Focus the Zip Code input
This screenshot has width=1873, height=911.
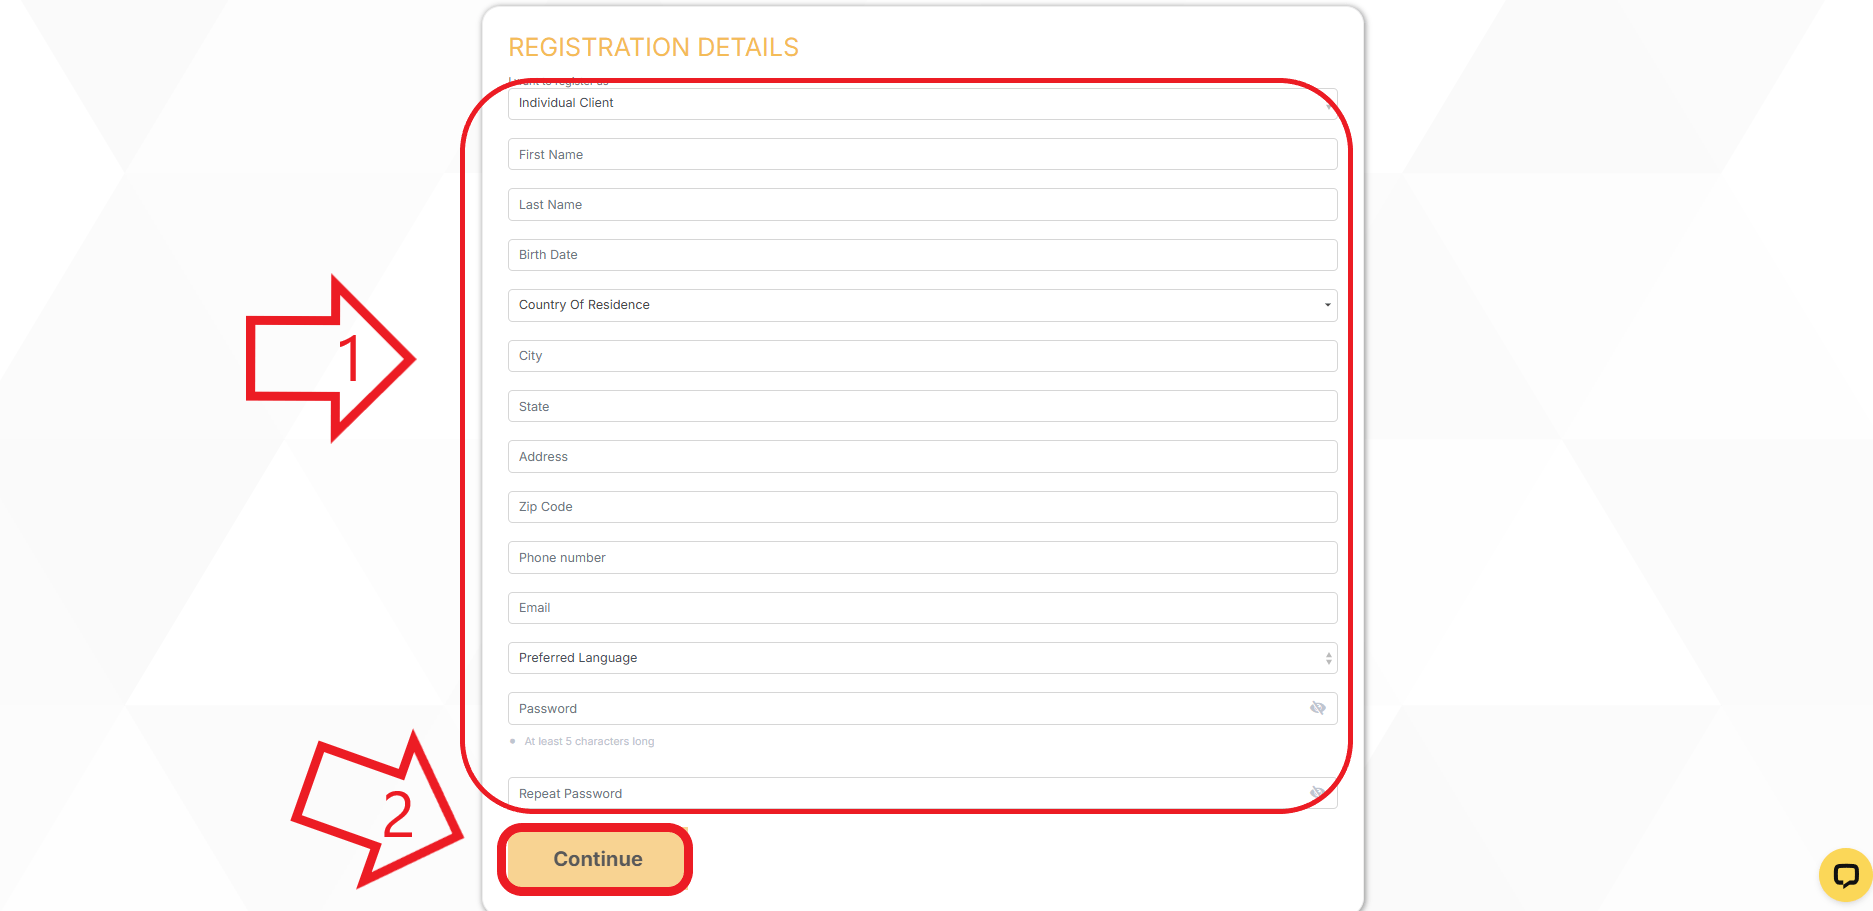[x=922, y=507]
